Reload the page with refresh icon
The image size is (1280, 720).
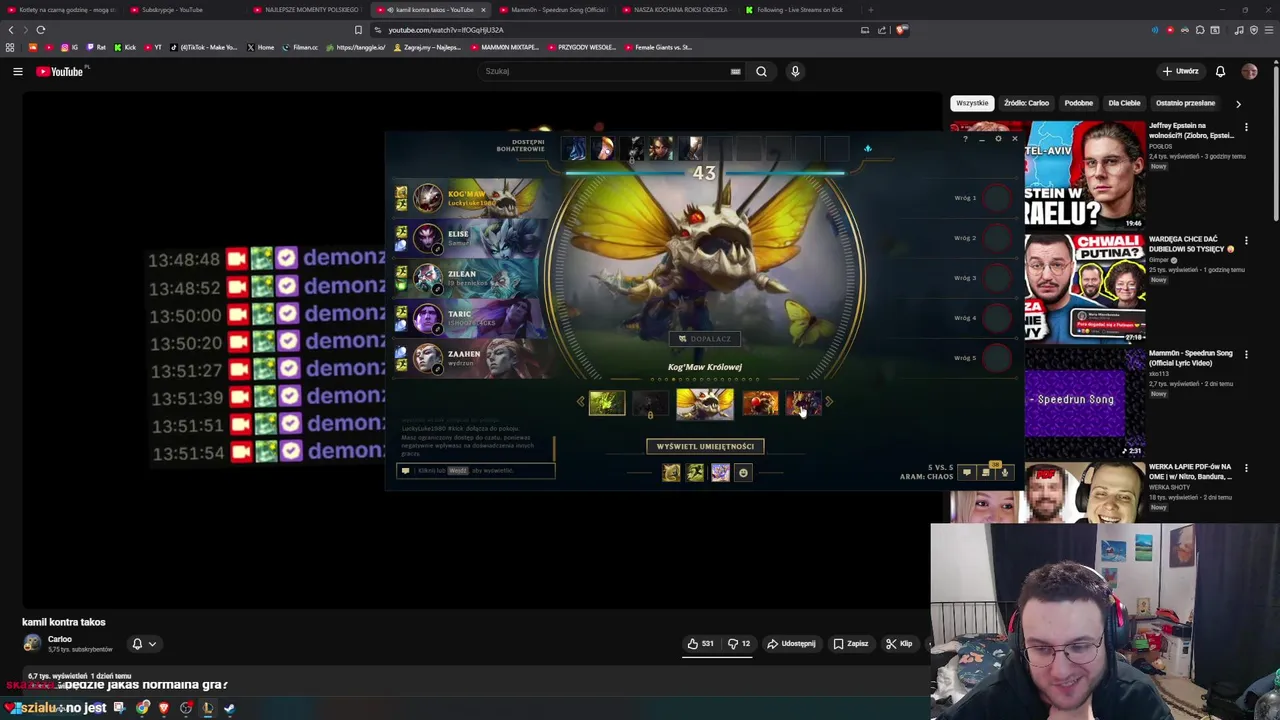coord(41,30)
